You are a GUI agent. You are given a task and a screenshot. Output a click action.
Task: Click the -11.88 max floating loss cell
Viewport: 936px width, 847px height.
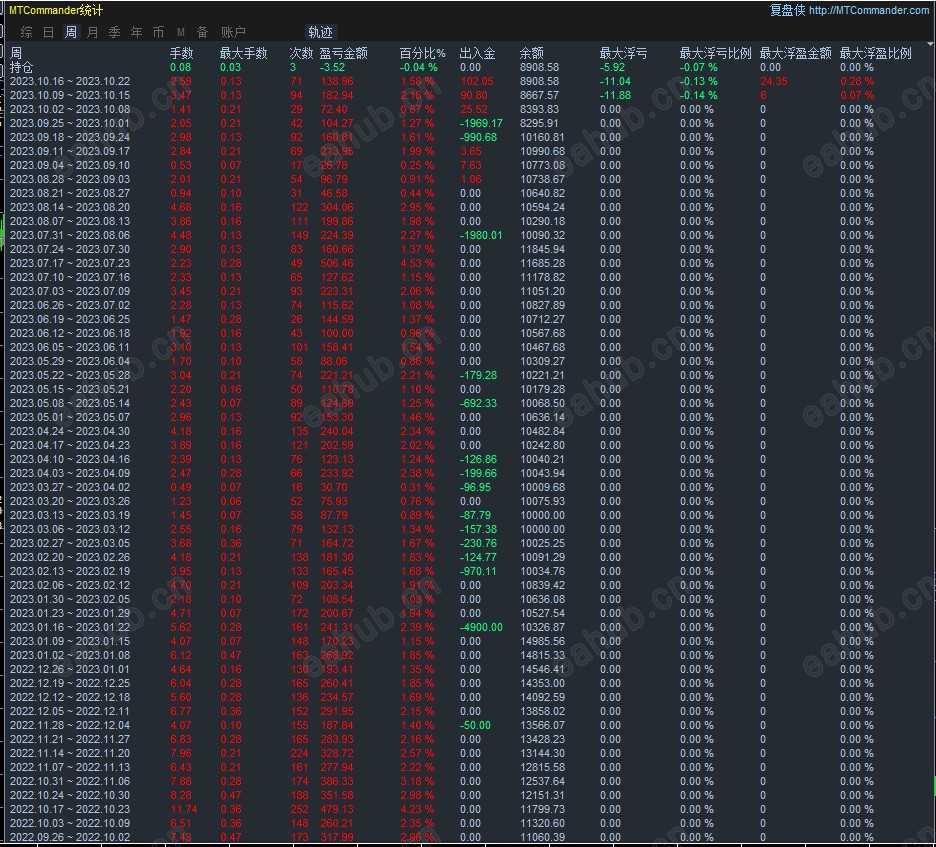pyautogui.click(x=615, y=96)
